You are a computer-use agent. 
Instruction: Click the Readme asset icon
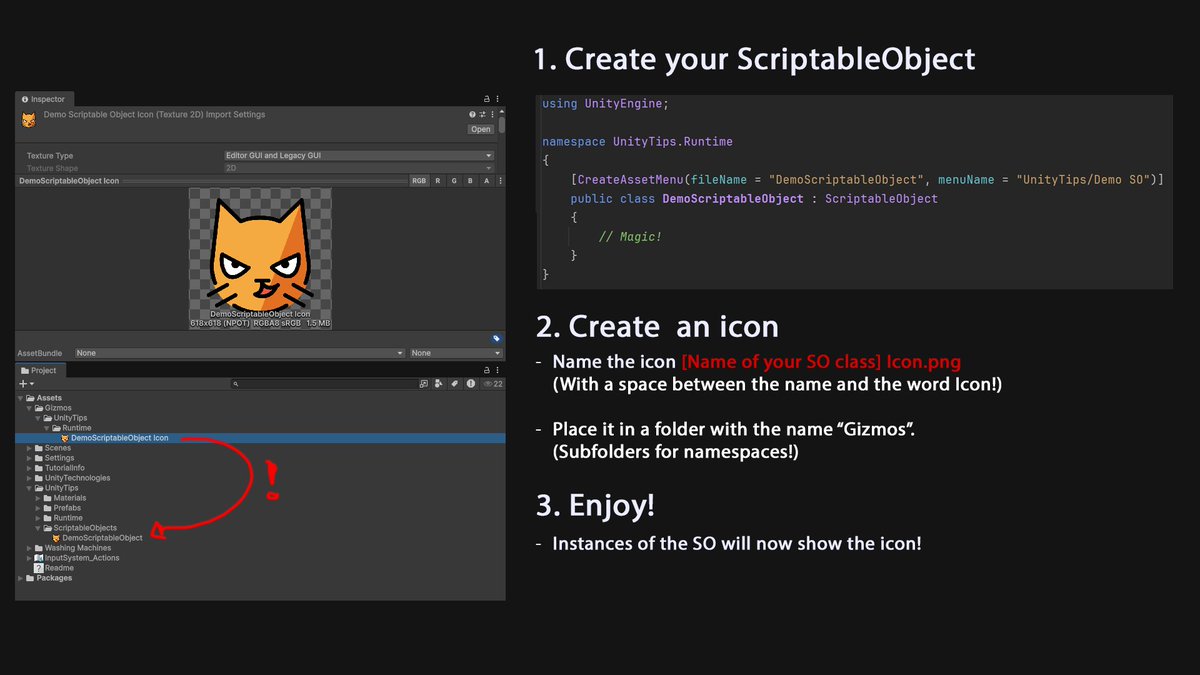pos(39,568)
